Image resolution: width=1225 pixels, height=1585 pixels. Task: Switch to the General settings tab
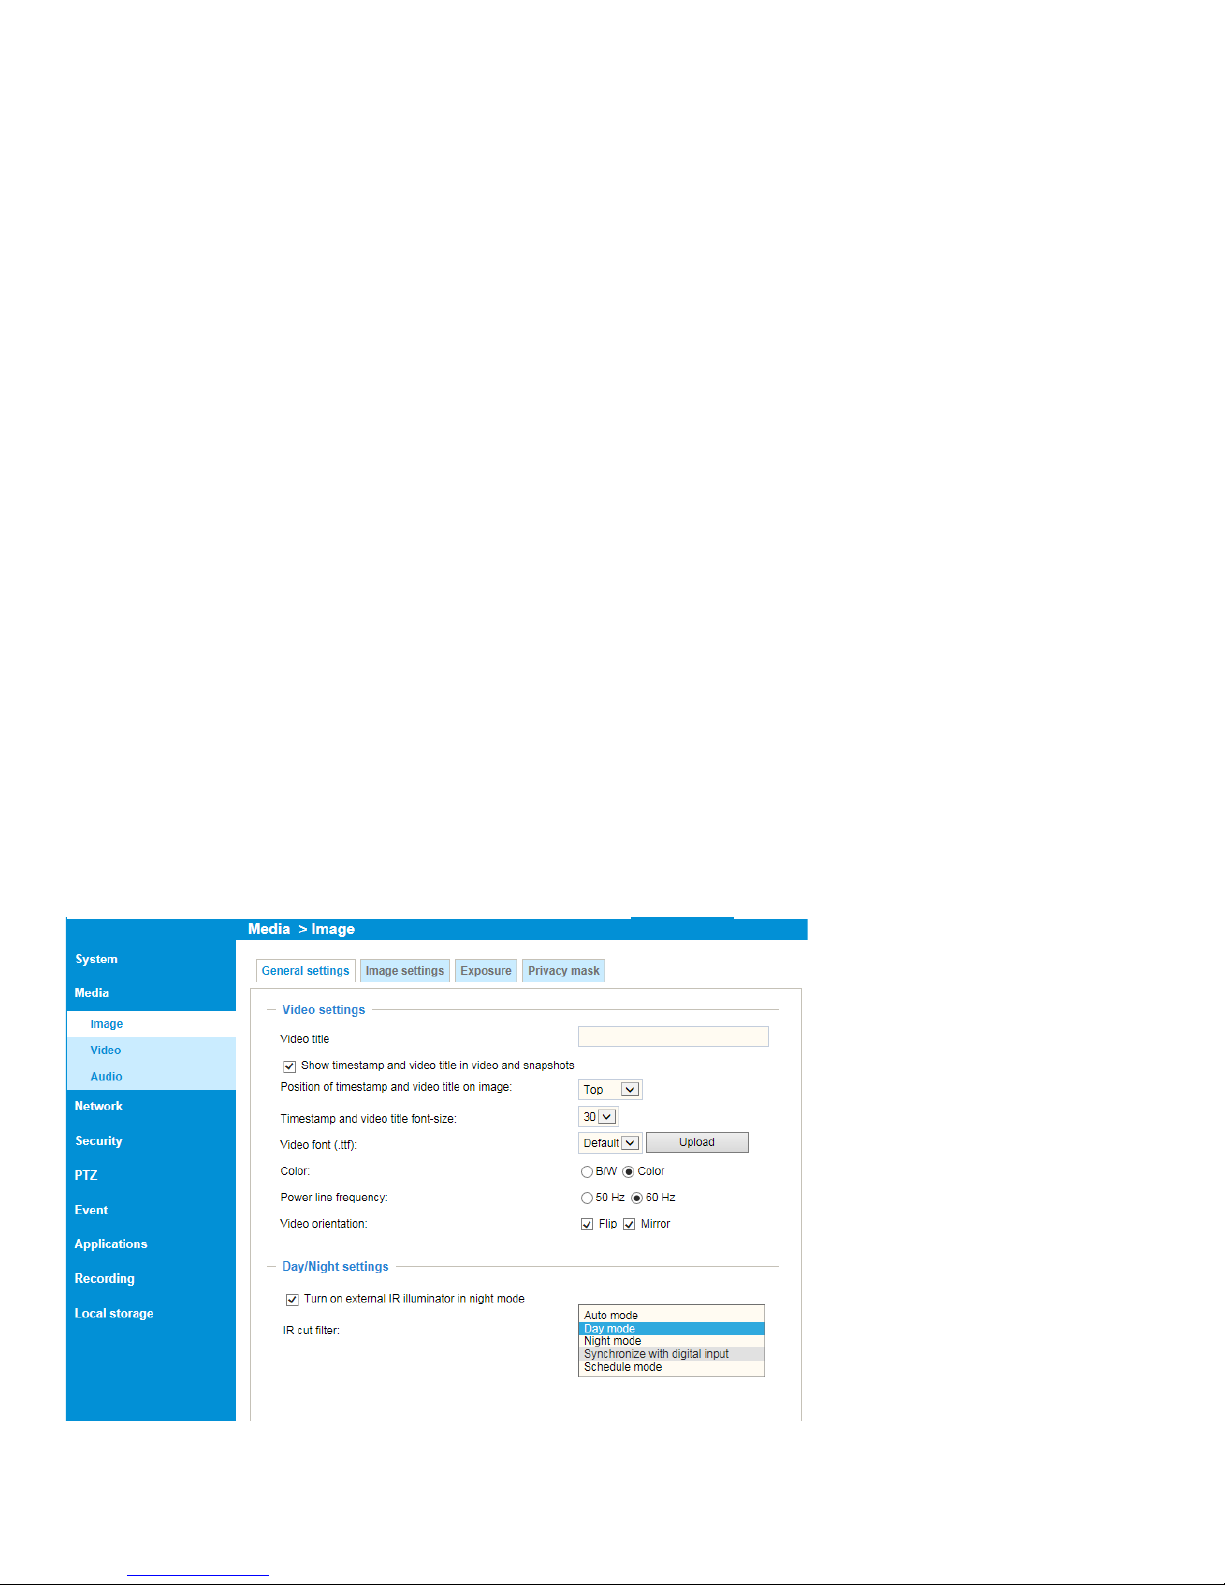pyautogui.click(x=306, y=971)
